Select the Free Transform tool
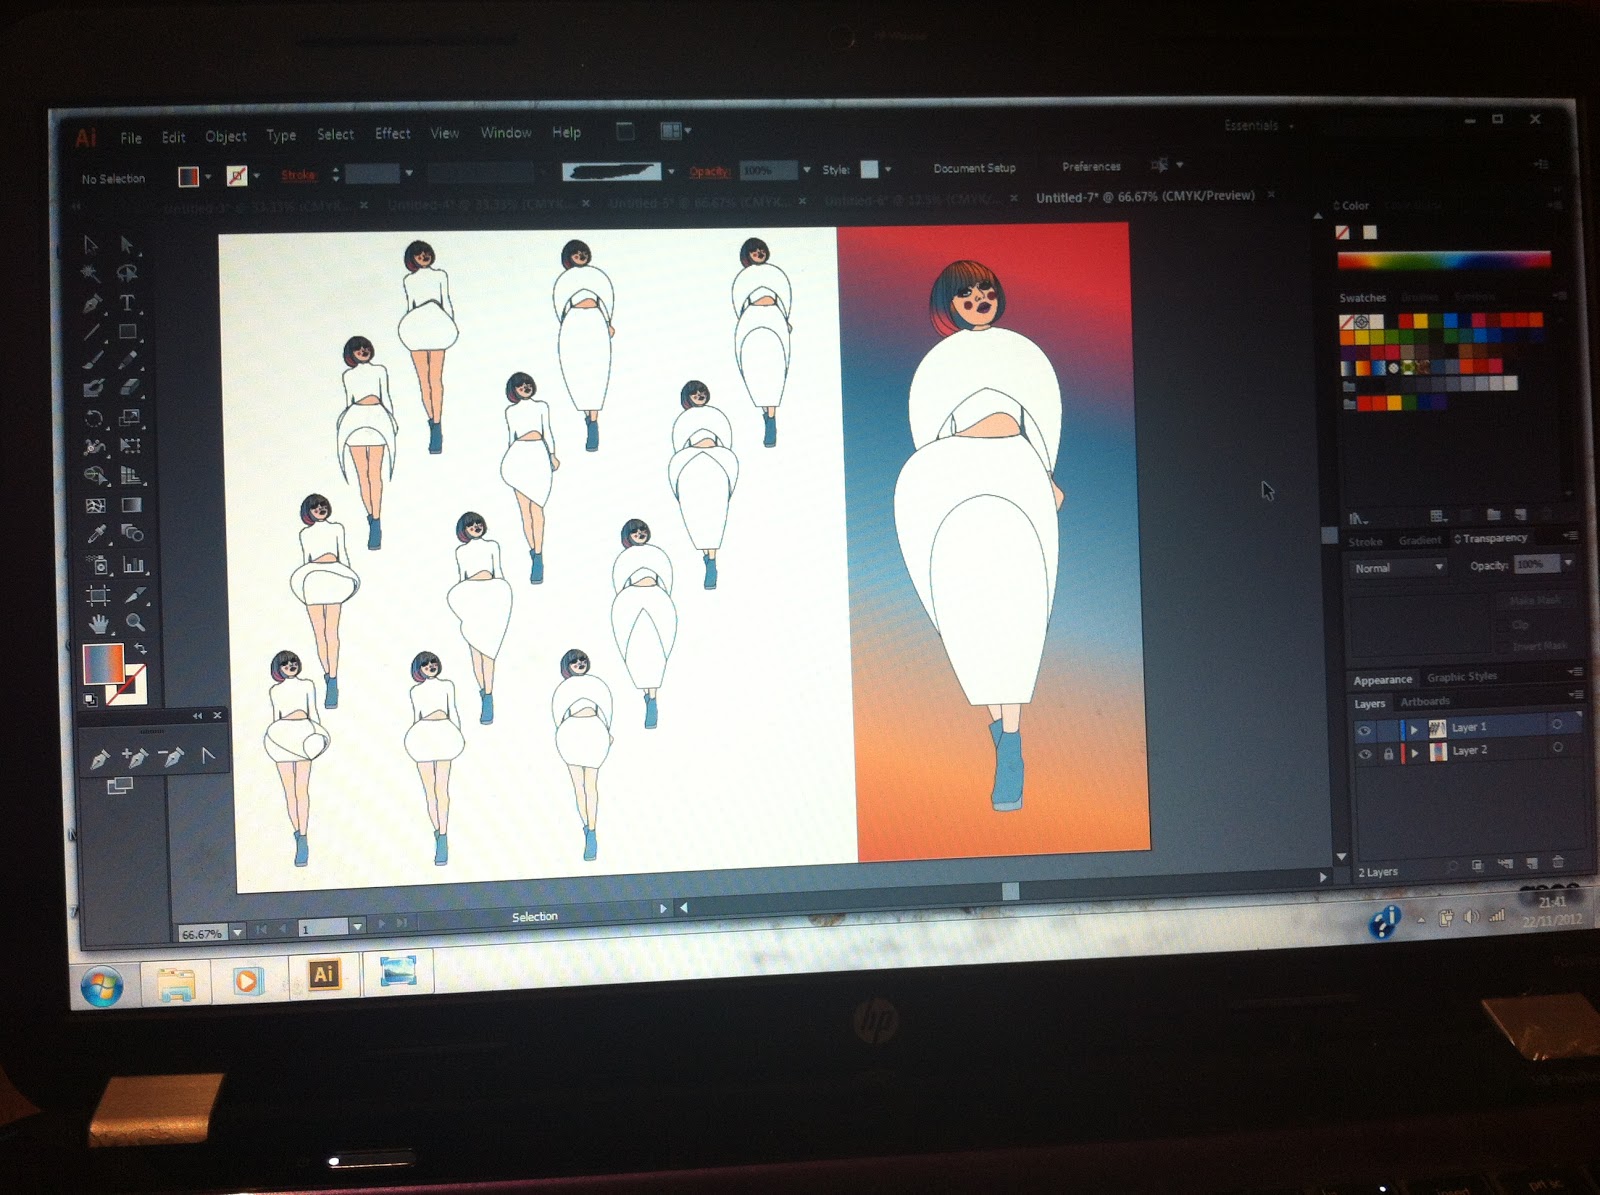Viewport: 1600px width, 1195px height. pos(130,447)
